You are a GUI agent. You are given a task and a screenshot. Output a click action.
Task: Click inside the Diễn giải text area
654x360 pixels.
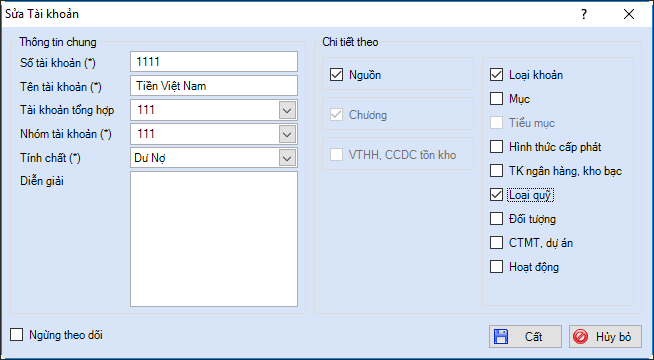pyautogui.click(x=214, y=239)
